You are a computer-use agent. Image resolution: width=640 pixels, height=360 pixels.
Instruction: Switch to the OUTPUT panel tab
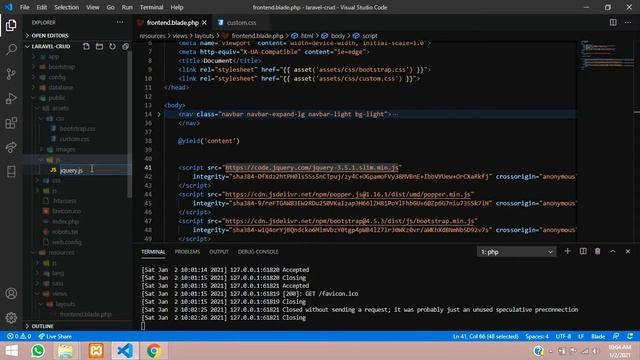[219, 252]
